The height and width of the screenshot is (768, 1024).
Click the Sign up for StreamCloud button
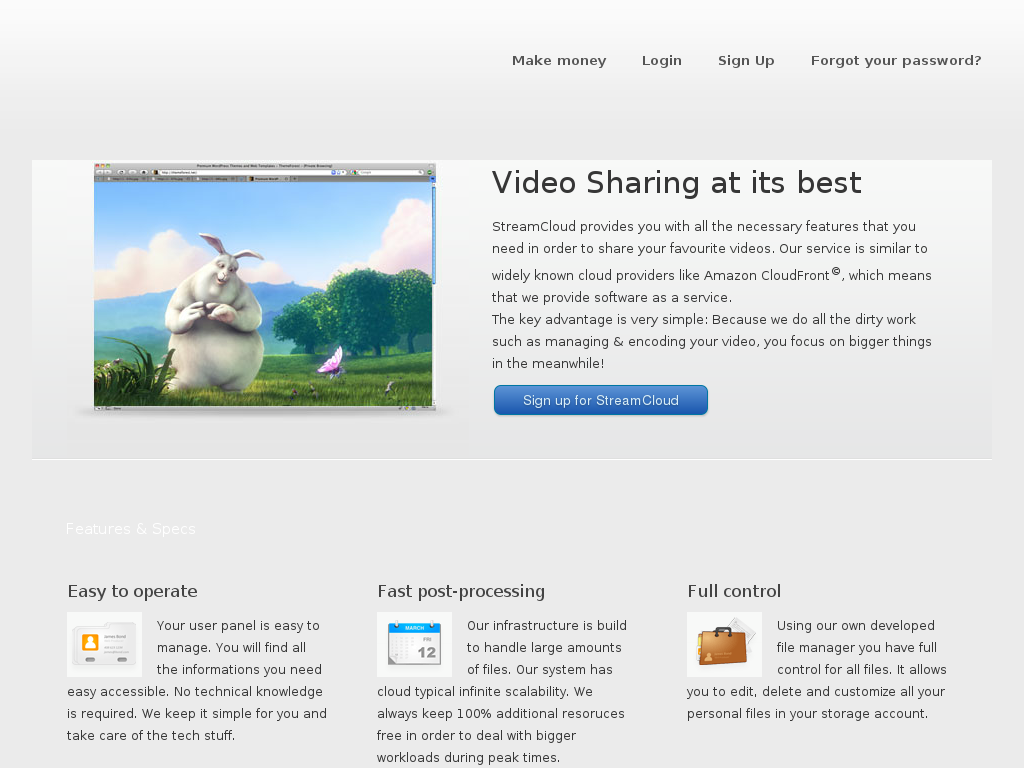click(601, 400)
